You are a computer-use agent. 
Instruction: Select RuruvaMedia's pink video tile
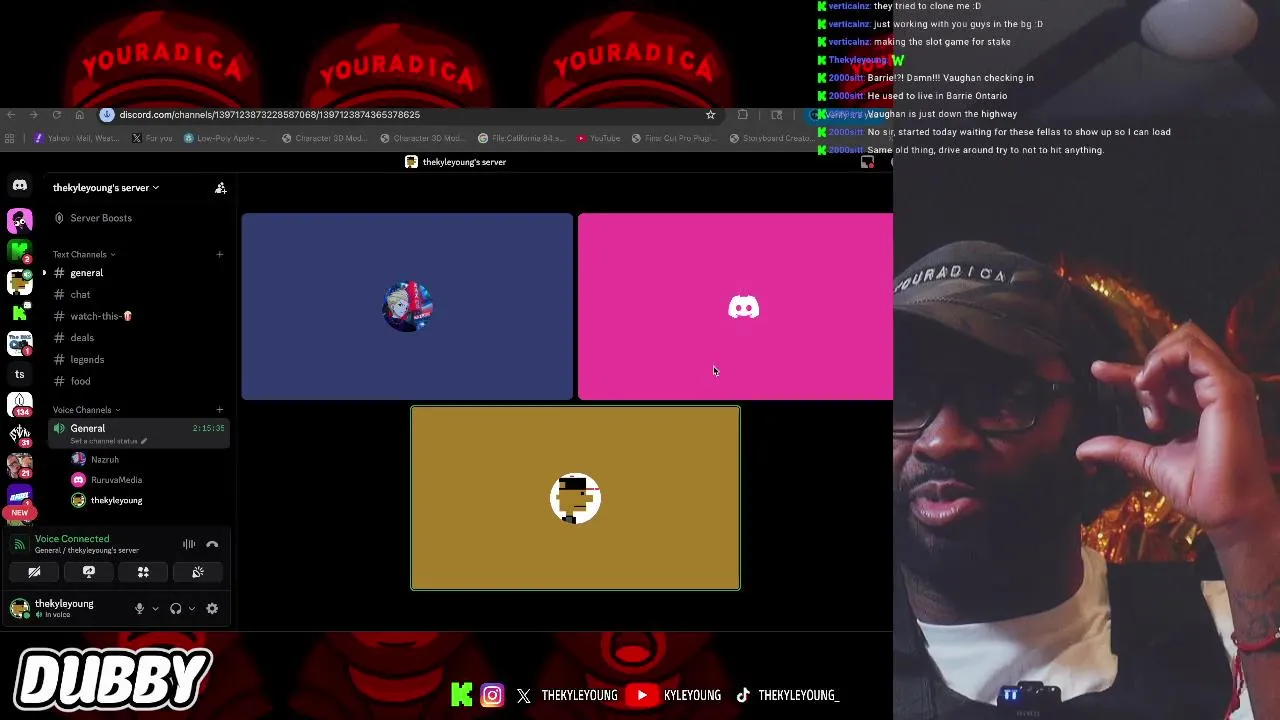pos(735,306)
